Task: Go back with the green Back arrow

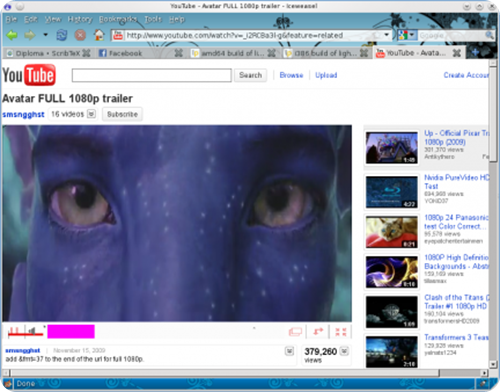Action: click(12, 35)
